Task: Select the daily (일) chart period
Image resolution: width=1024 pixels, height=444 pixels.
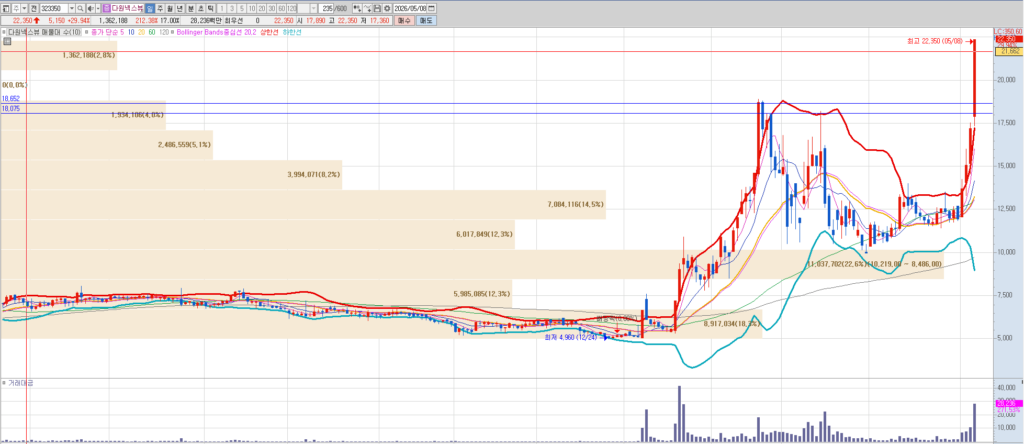Action: (x=150, y=8)
